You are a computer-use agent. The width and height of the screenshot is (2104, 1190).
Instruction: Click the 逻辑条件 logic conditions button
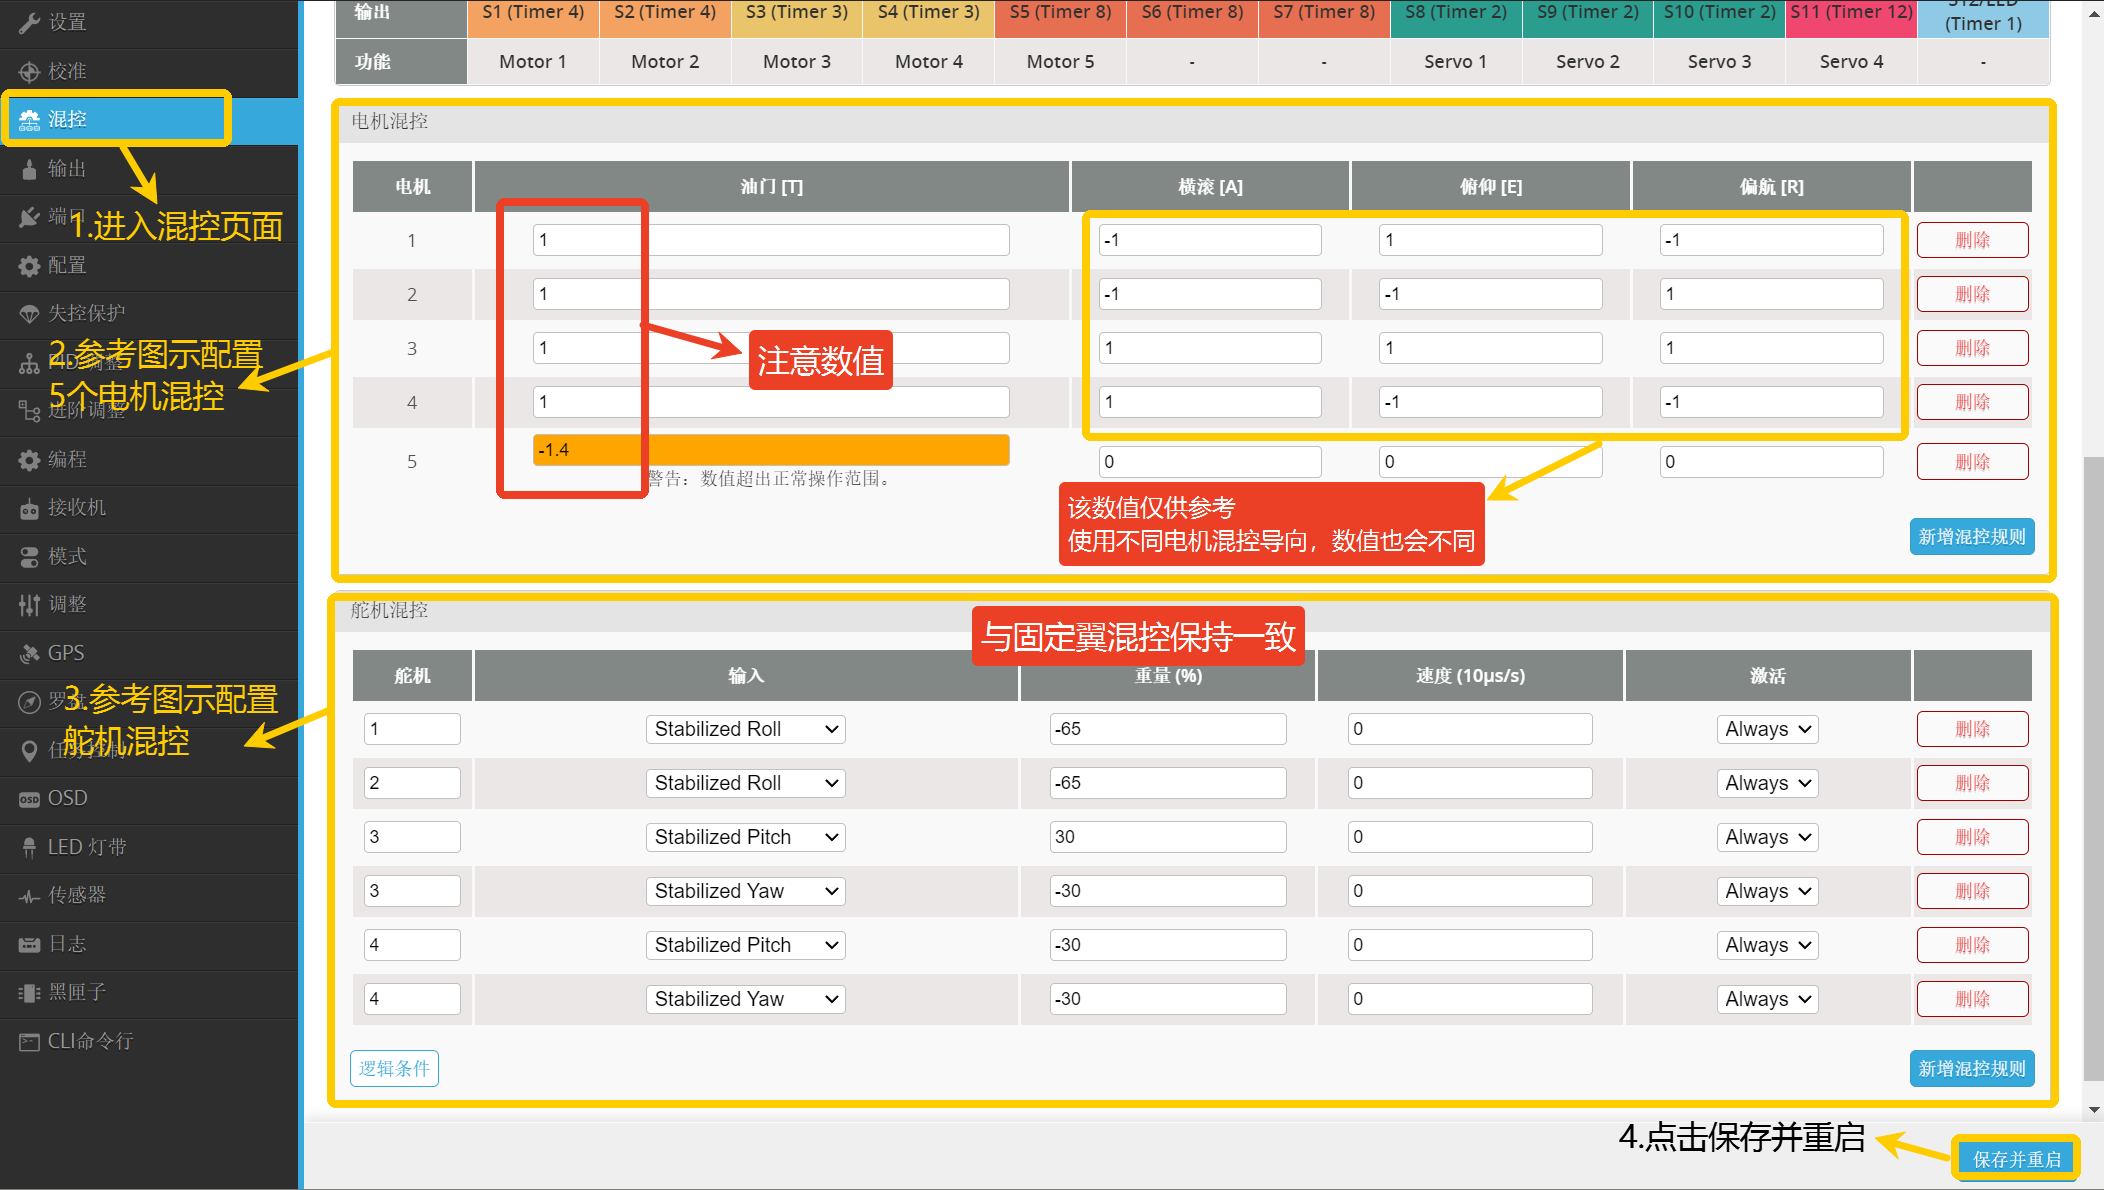coord(394,1068)
